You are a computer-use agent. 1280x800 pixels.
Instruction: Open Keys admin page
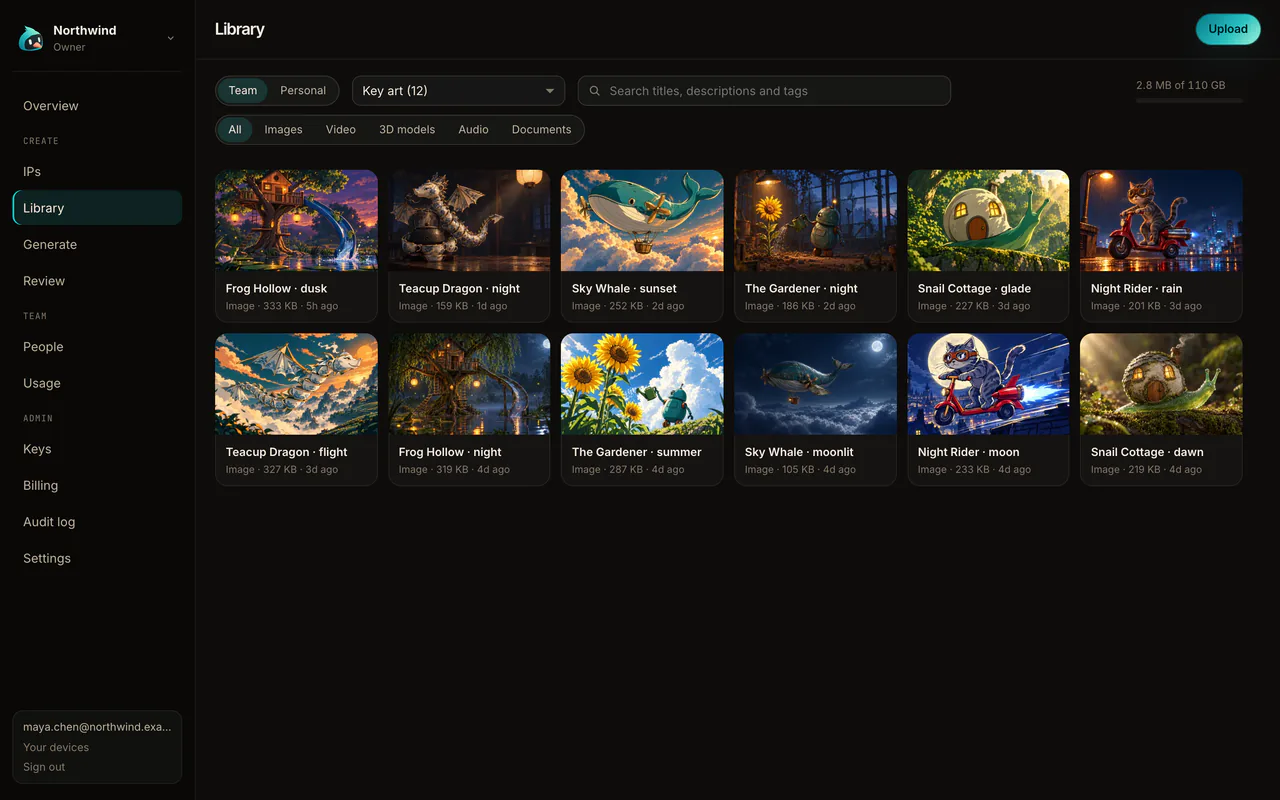click(x=97, y=449)
